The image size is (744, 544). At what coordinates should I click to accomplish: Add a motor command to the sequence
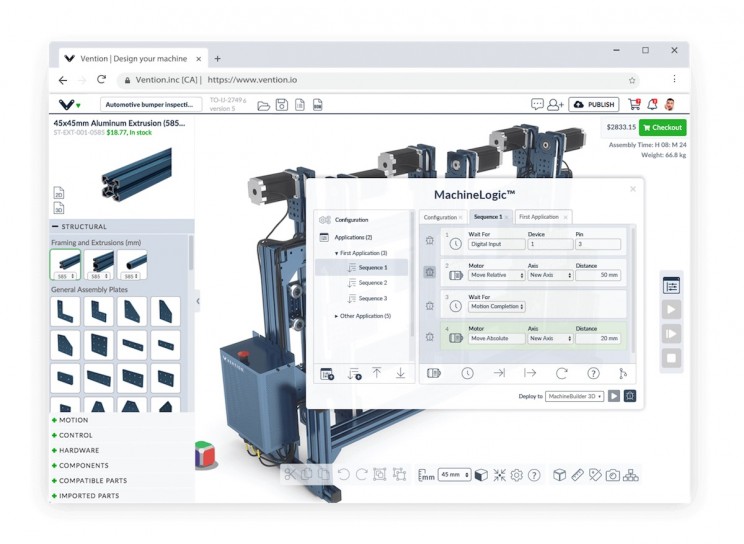(x=434, y=374)
